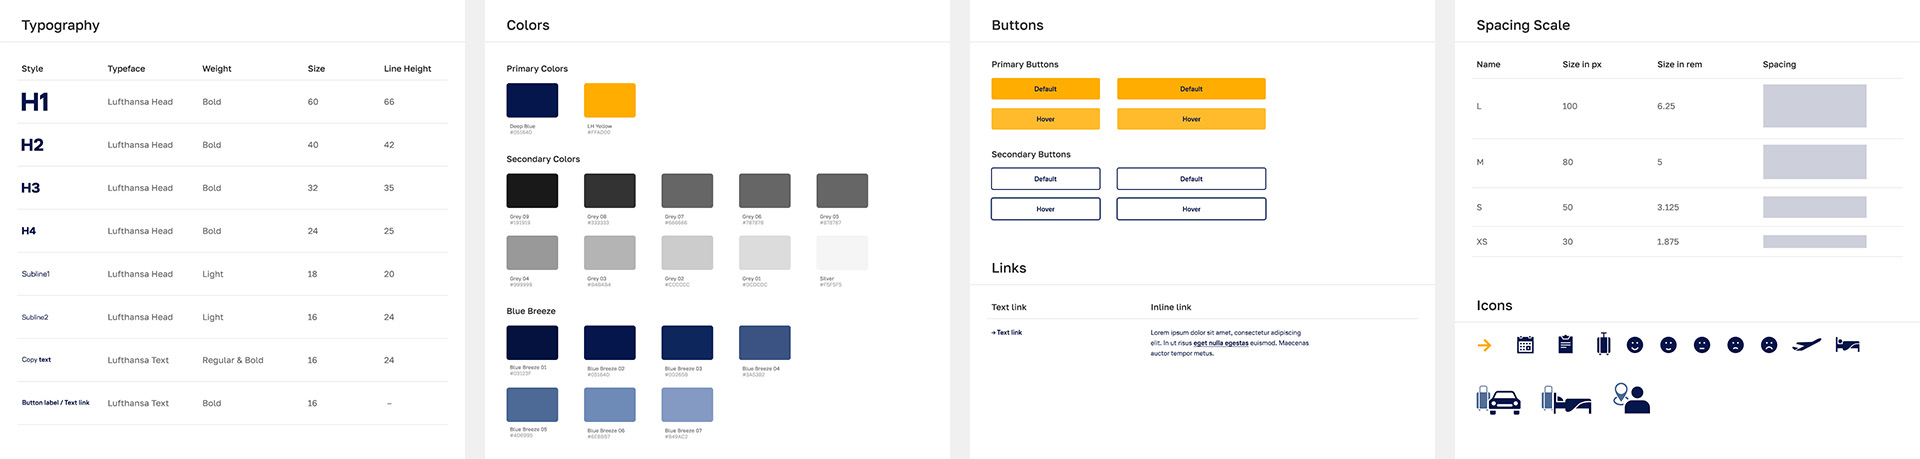The height and width of the screenshot is (459, 1920).
Task: Select the upright suitcase icon
Action: tap(1604, 344)
